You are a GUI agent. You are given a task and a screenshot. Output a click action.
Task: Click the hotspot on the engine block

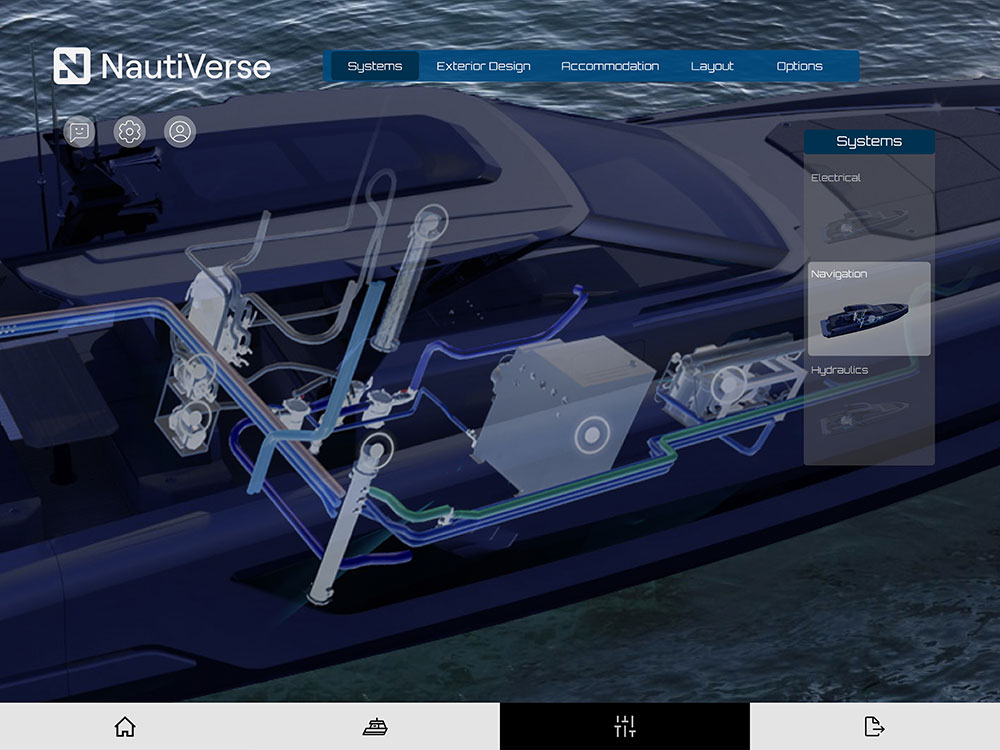coord(592,435)
